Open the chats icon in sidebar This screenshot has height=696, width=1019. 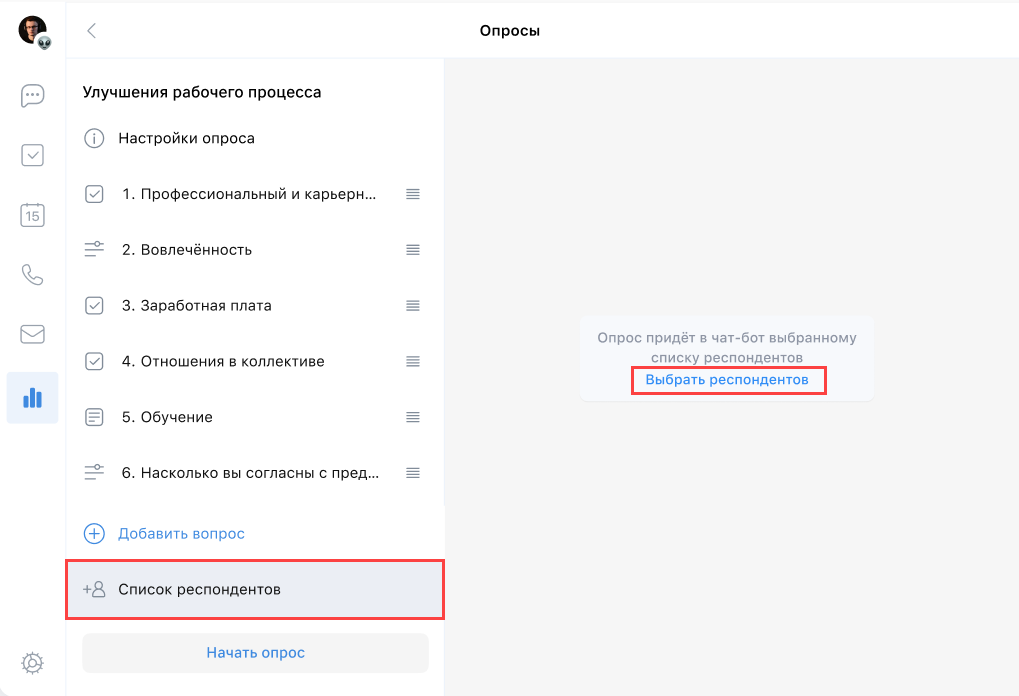[x=32, y=96]
